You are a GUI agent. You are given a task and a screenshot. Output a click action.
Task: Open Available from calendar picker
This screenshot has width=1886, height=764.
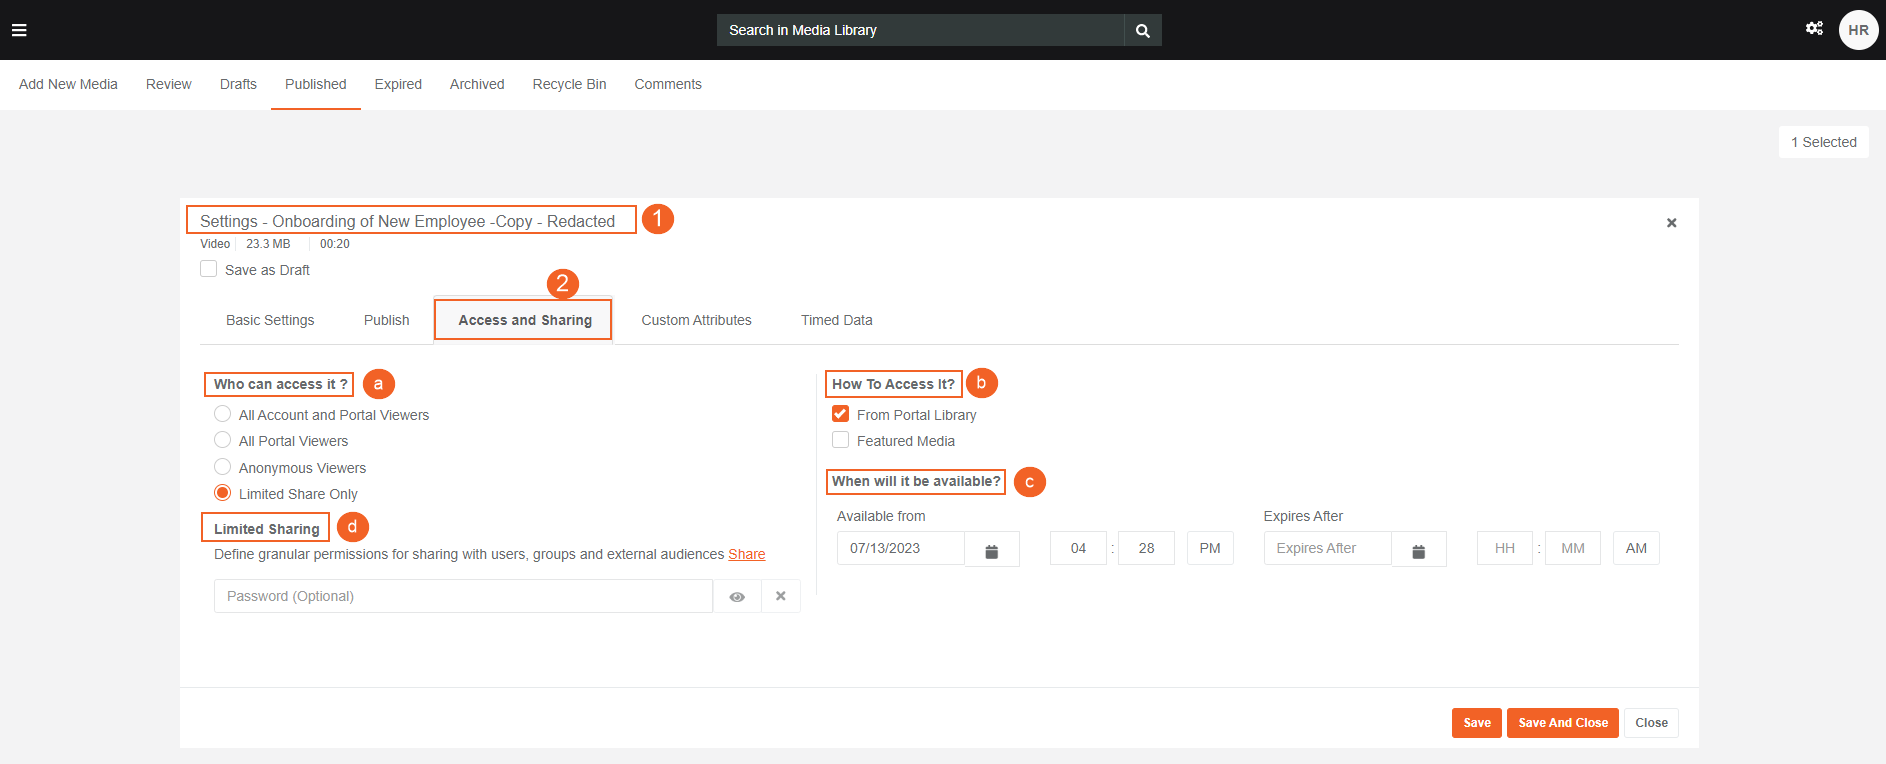[992, 549]
